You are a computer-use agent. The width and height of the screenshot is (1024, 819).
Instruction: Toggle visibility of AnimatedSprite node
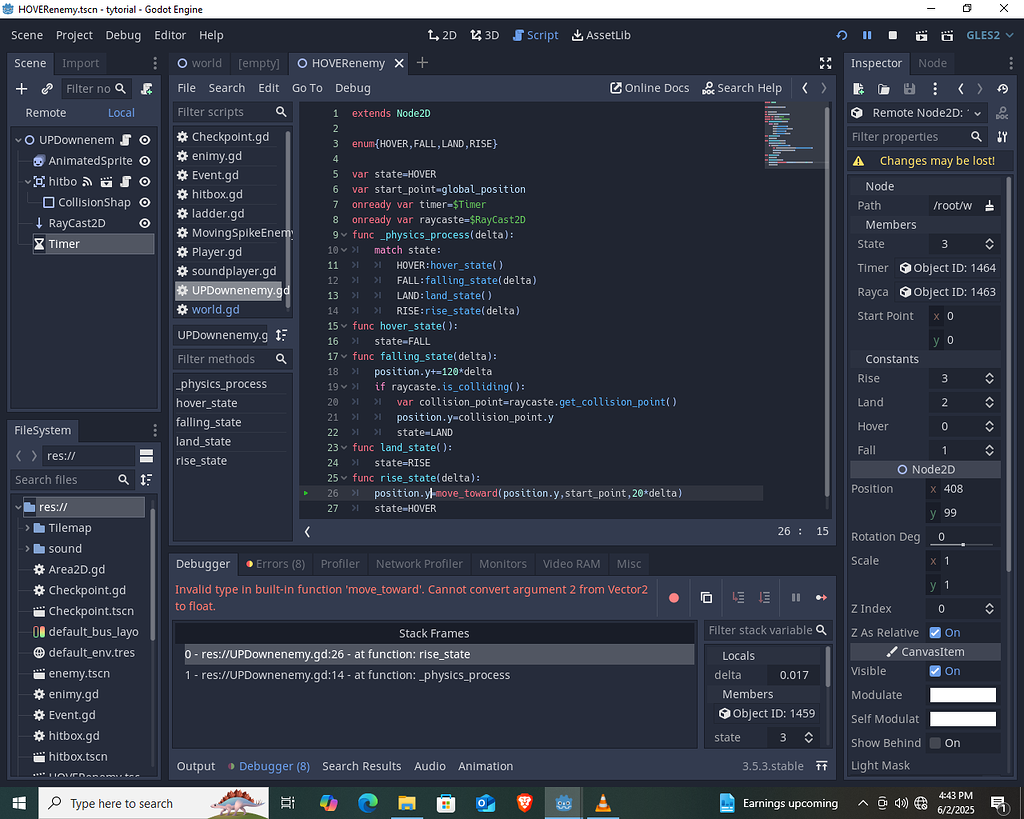pos(143,160)
